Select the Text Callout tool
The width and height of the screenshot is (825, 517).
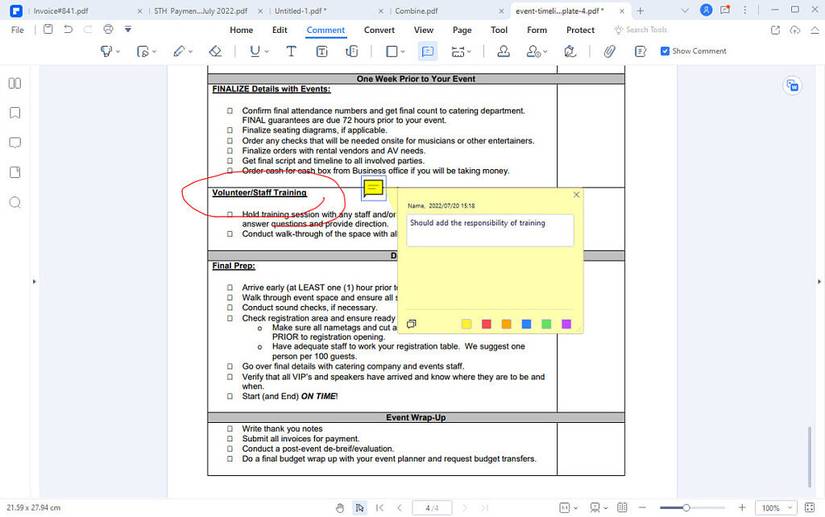tap(352, 51)
